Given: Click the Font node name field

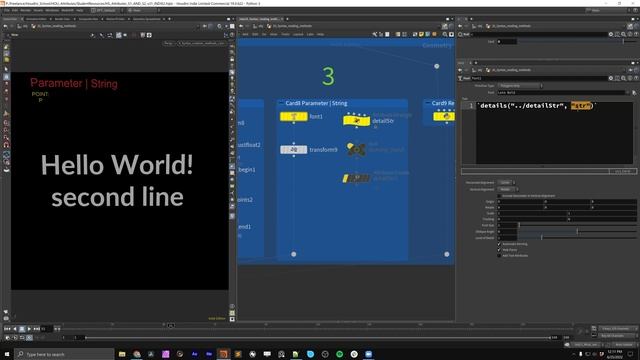Looking at the screenshot, I should tap(539, 78).
